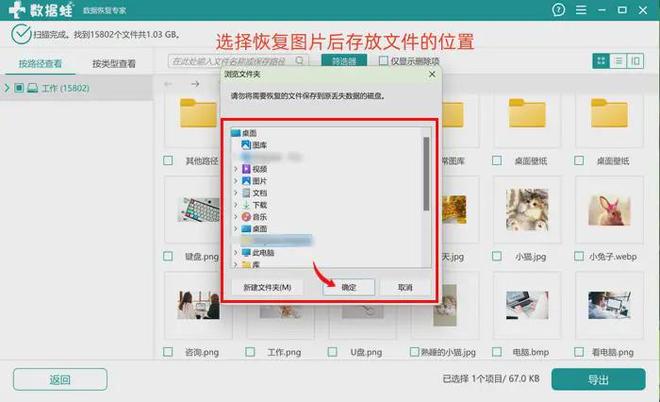Switch to list view mode
The image size is (660, 402).
pyautogui.click(x=618, y=61)
